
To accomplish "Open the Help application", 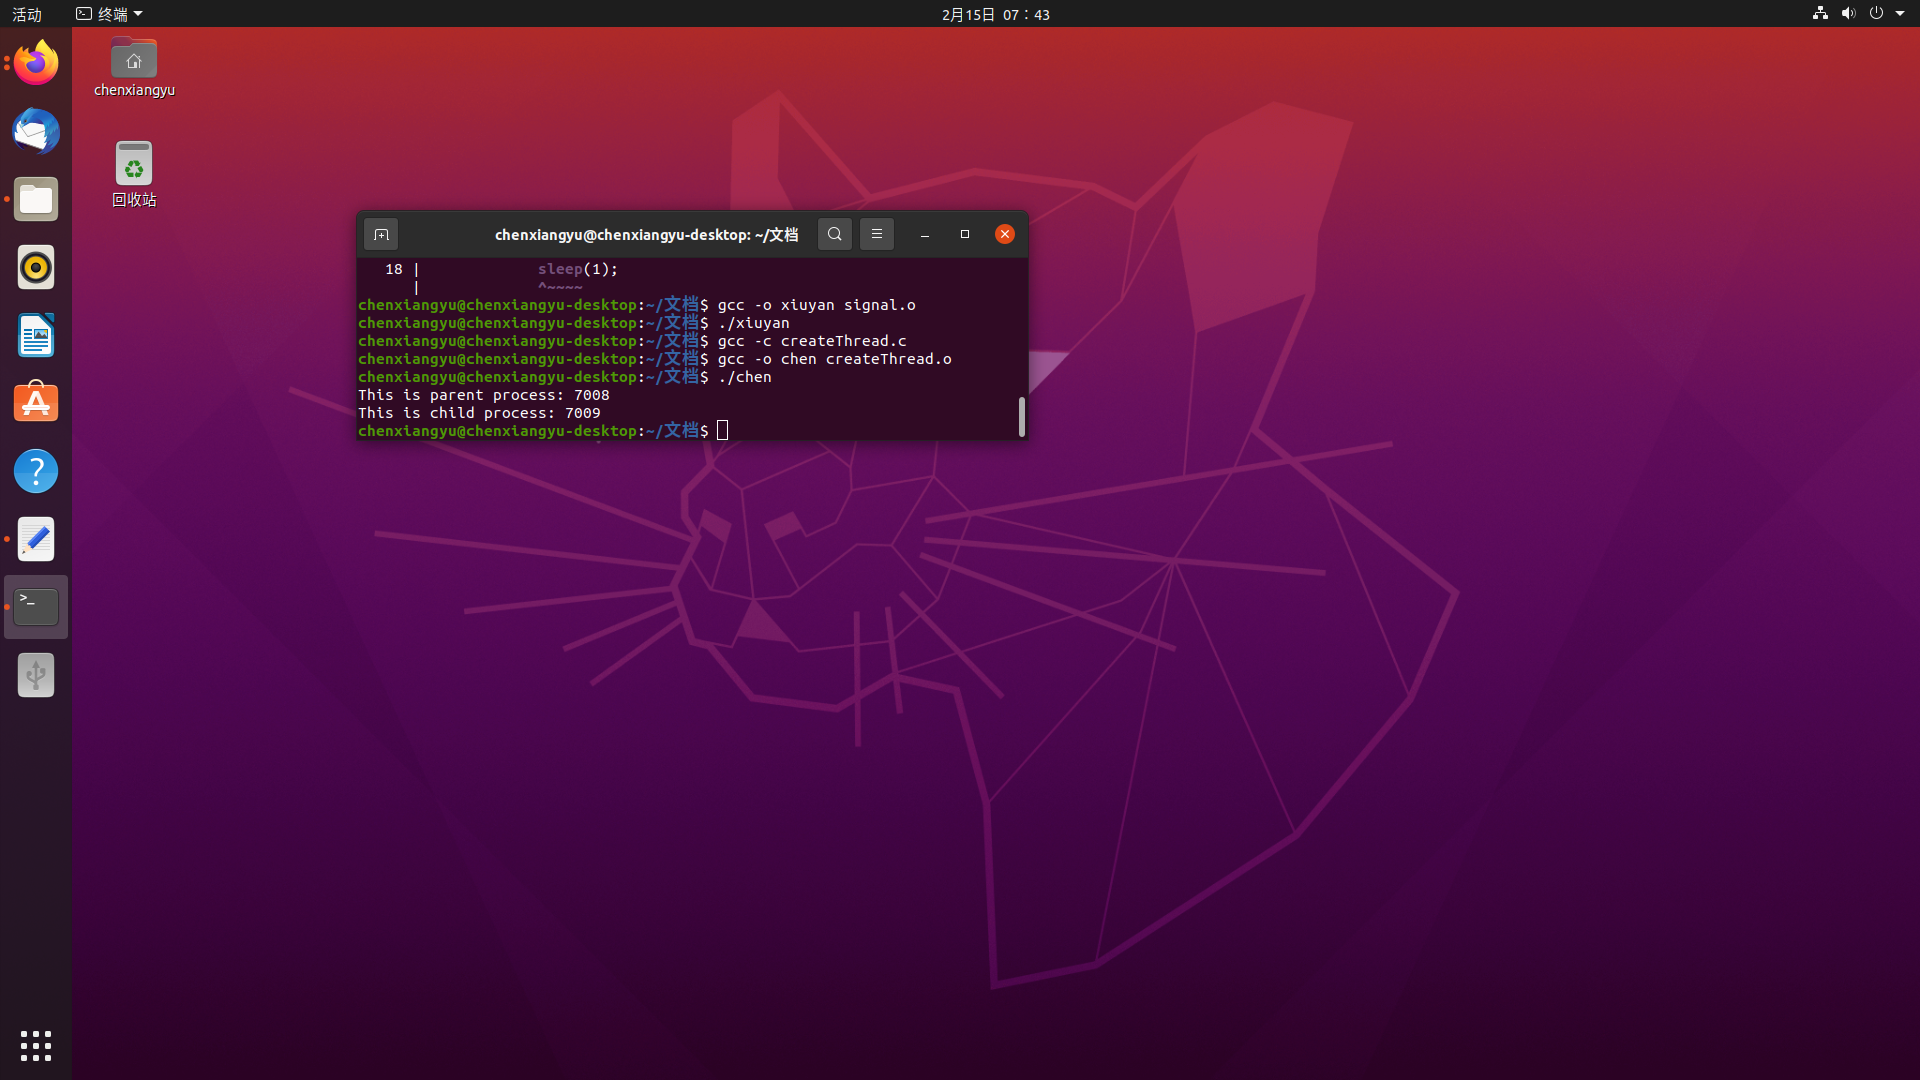I will [x=36, y=471].
